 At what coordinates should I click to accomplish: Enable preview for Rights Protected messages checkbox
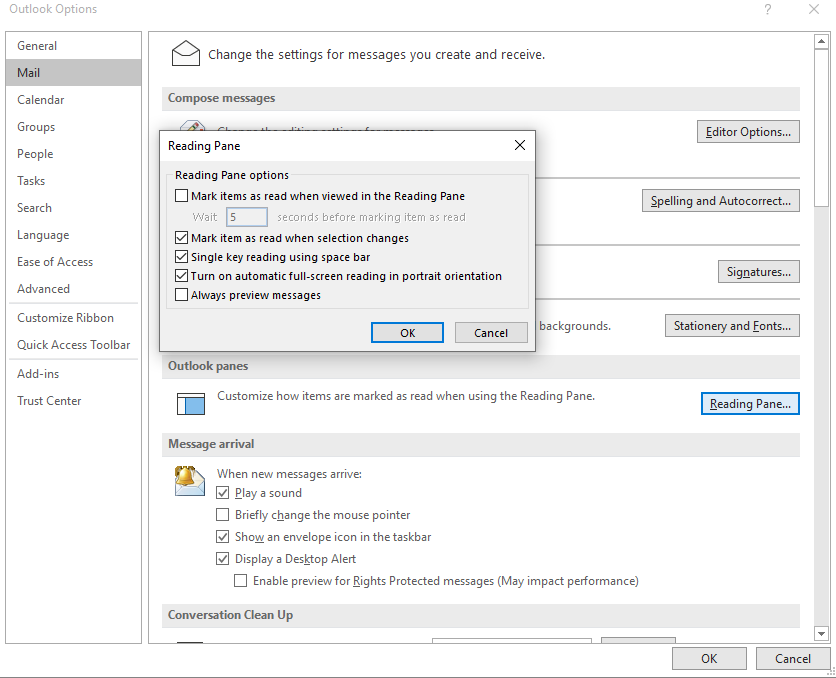click(240, 580)
